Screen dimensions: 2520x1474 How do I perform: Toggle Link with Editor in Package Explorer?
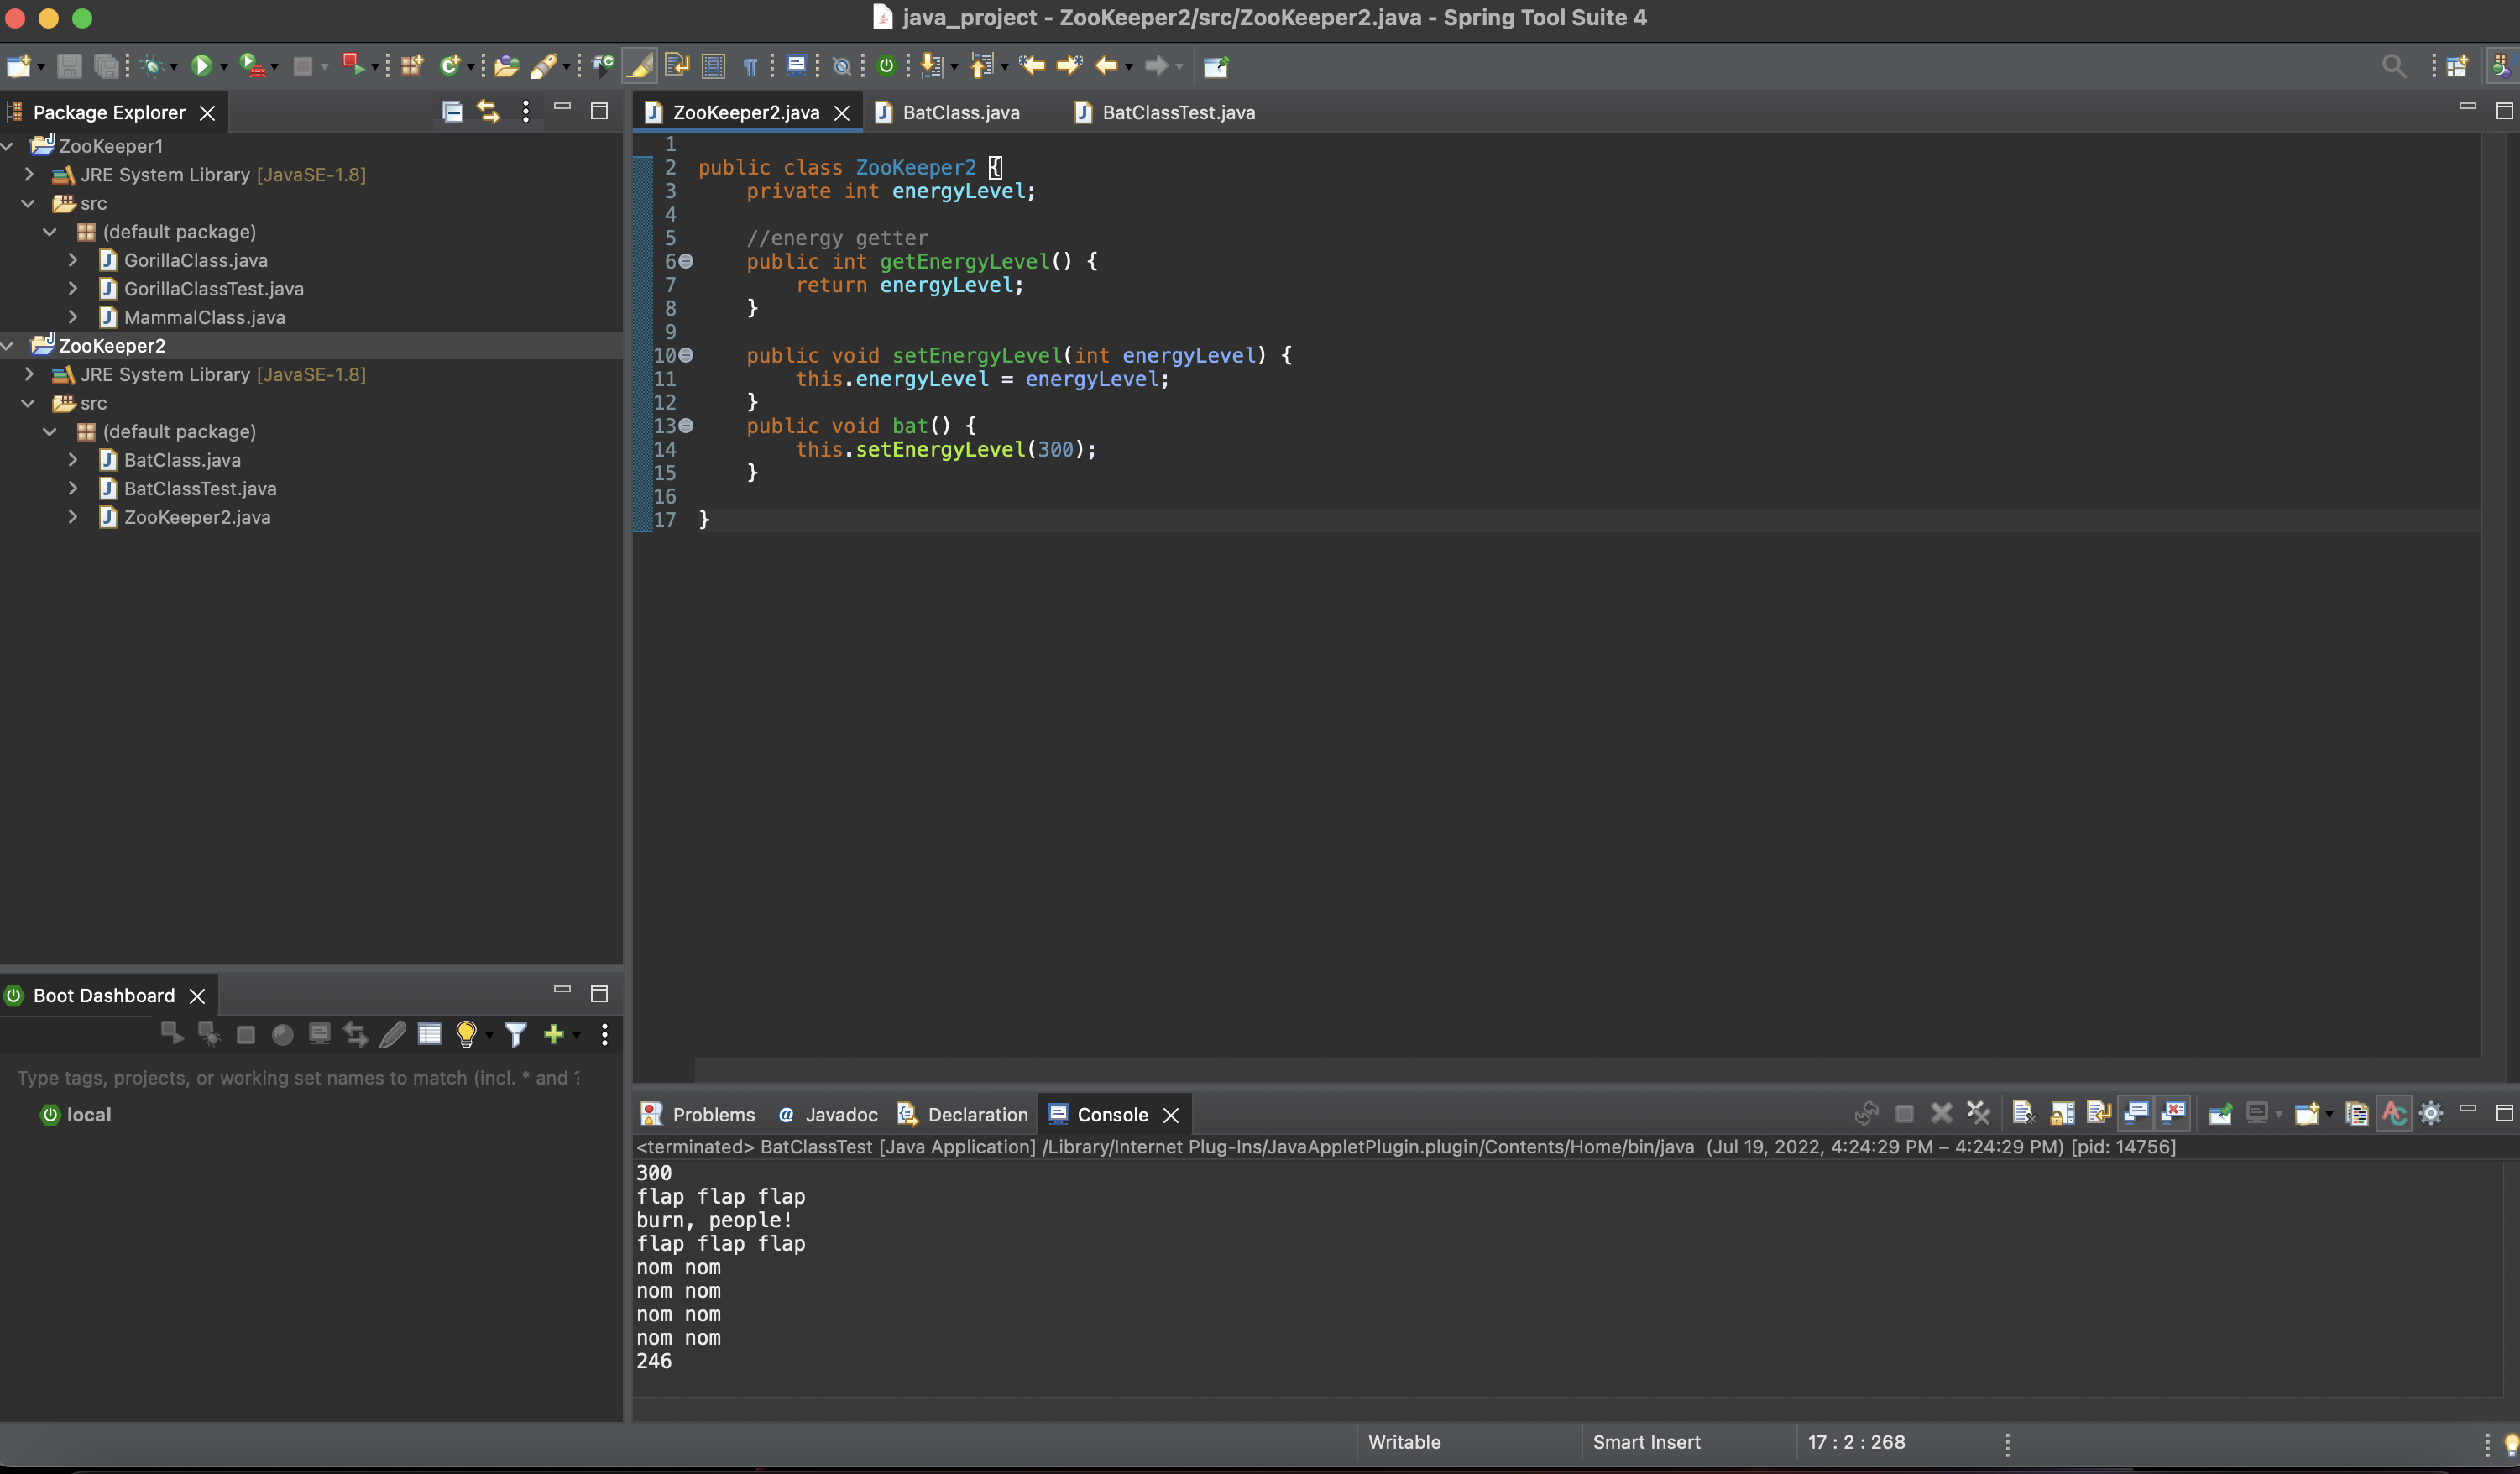[488, 111]
